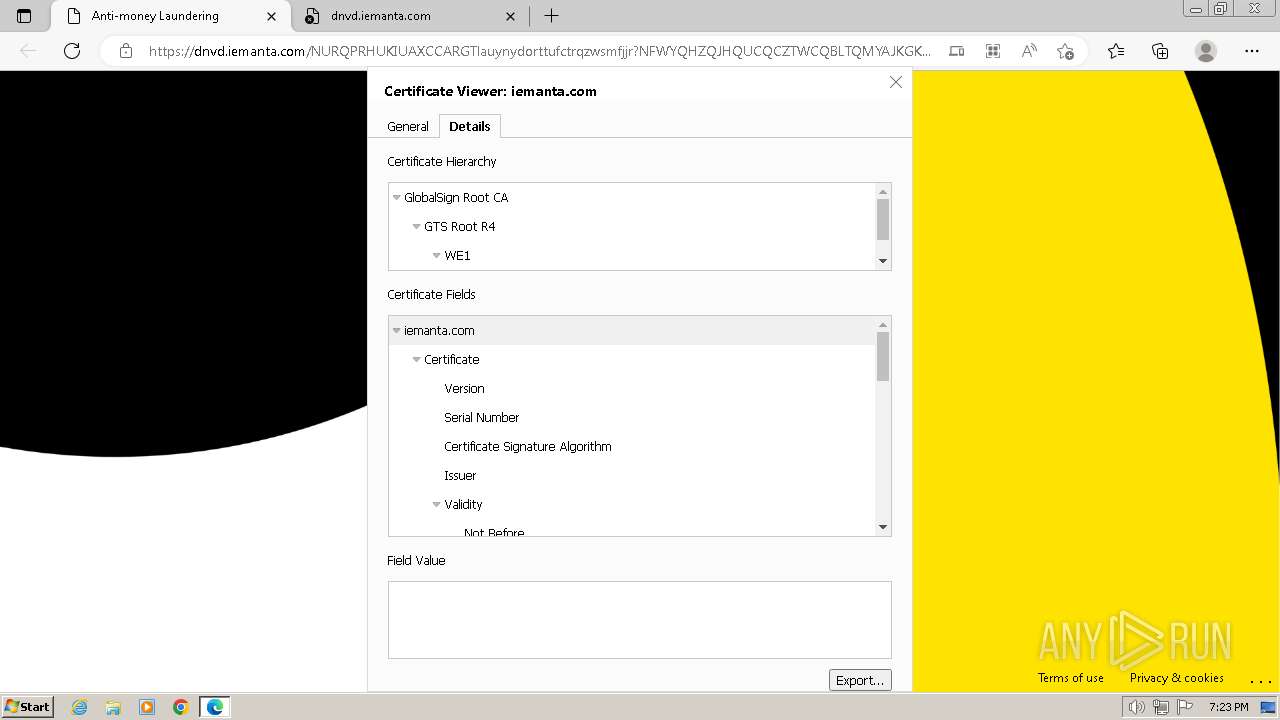This screenshot has width=1280, height=720.
Task: Click up arrow of Certificate Hierarchy scrollbar
Action: pos(883,191)
